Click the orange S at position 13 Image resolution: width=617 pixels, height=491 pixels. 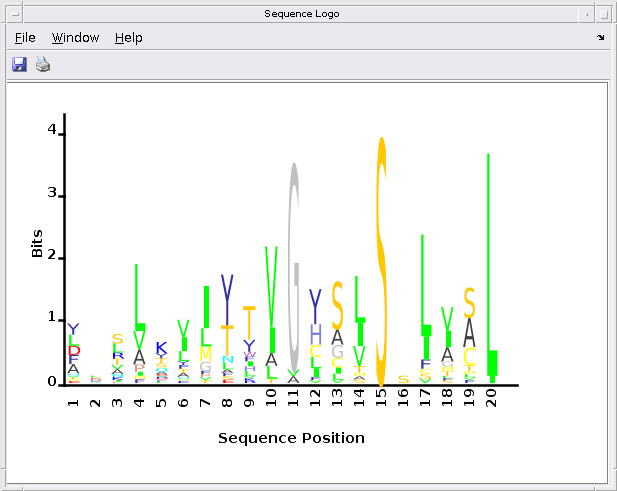(337, 306)
